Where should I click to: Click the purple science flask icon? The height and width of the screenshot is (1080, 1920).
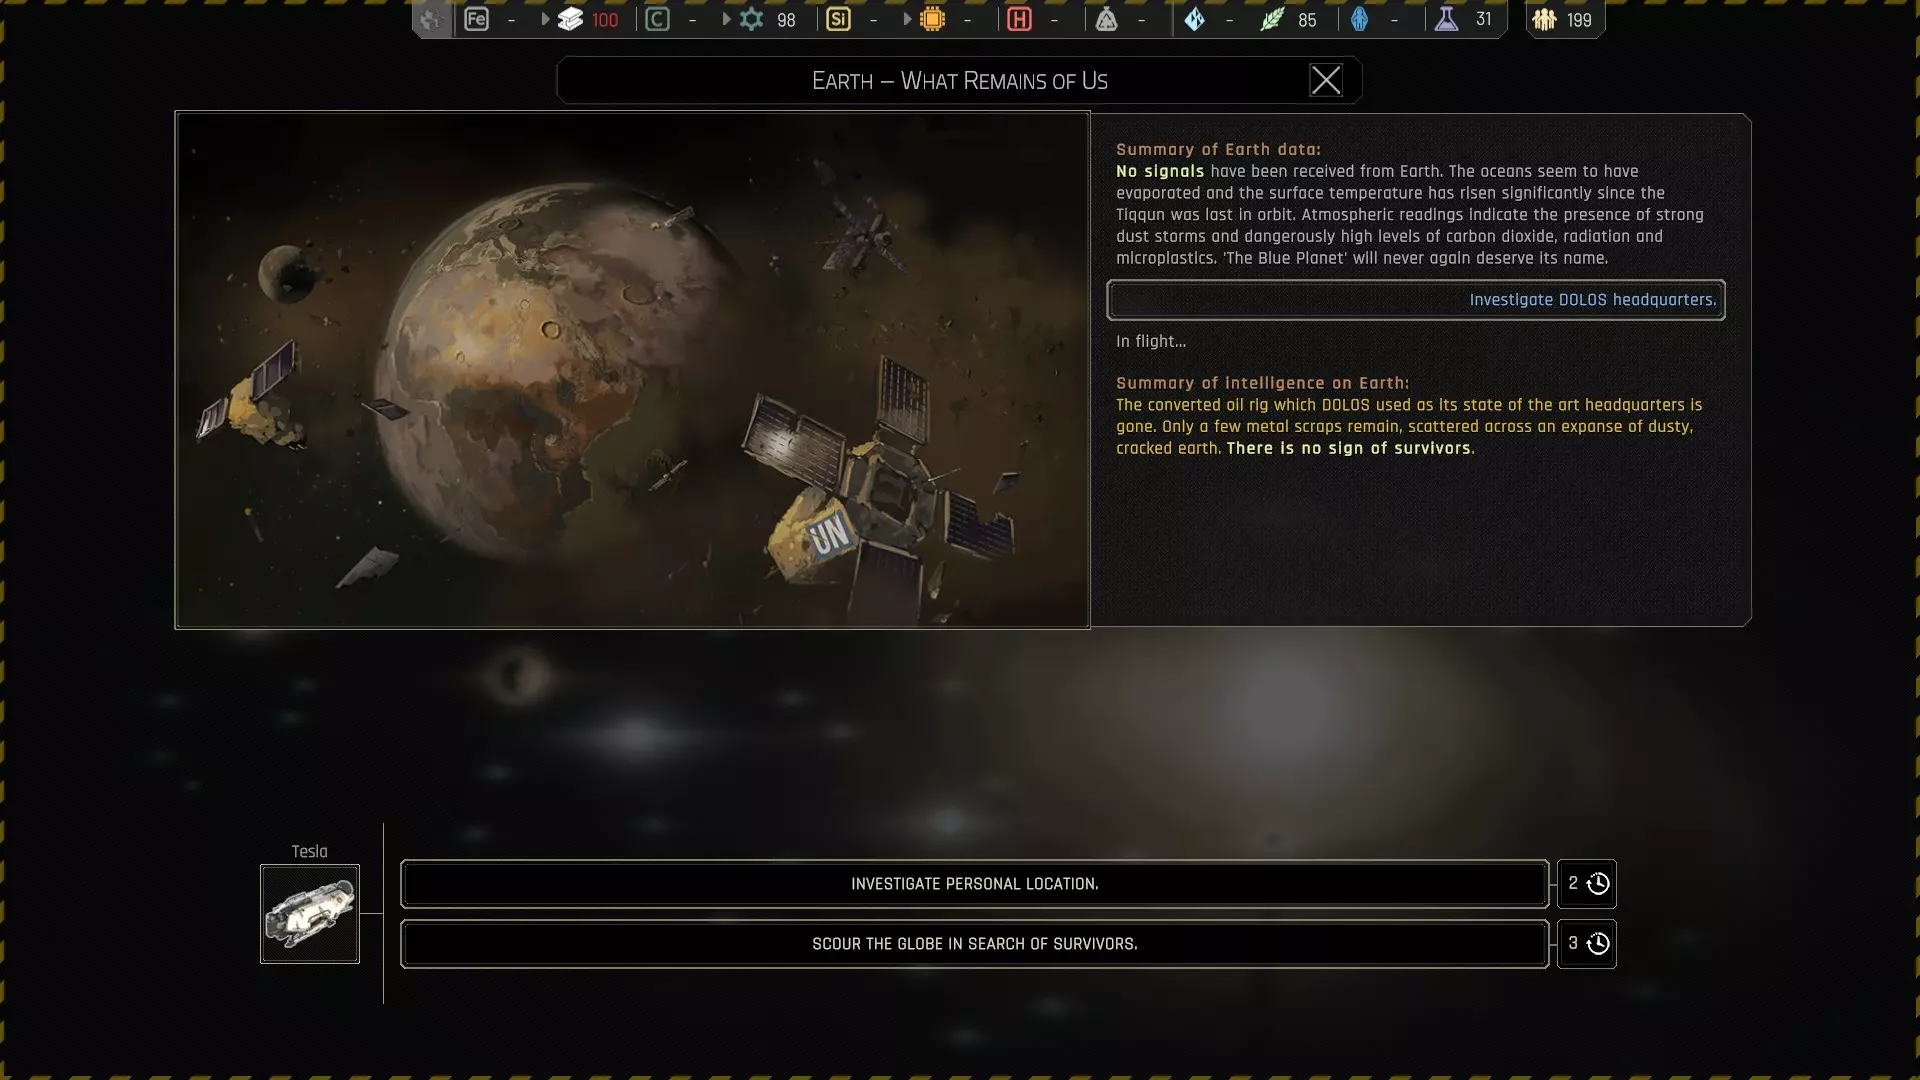pyautogui.click(x=1446, y=19)
